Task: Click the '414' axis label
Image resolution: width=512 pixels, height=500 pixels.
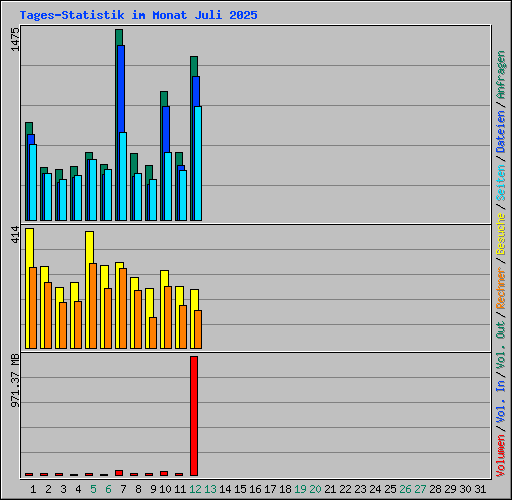Action: pyautogui.click(x=15, y=234)
